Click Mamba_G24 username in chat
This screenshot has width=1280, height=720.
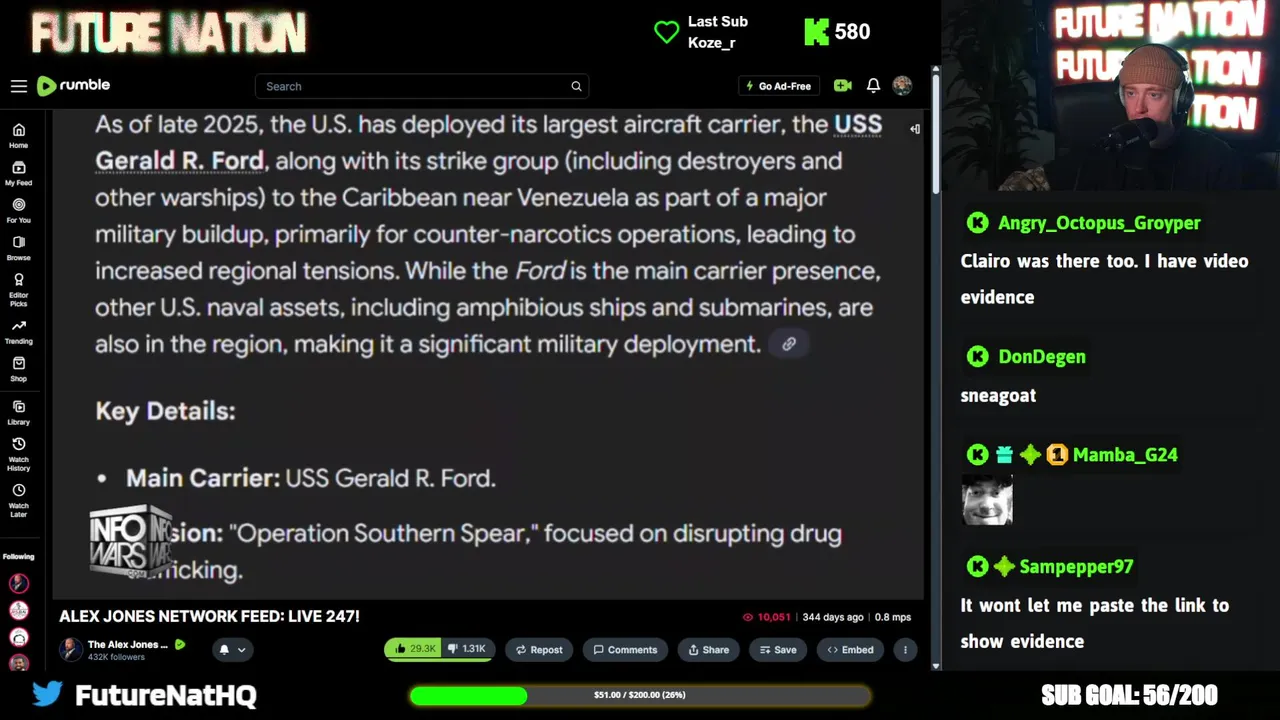(1125, 455)
